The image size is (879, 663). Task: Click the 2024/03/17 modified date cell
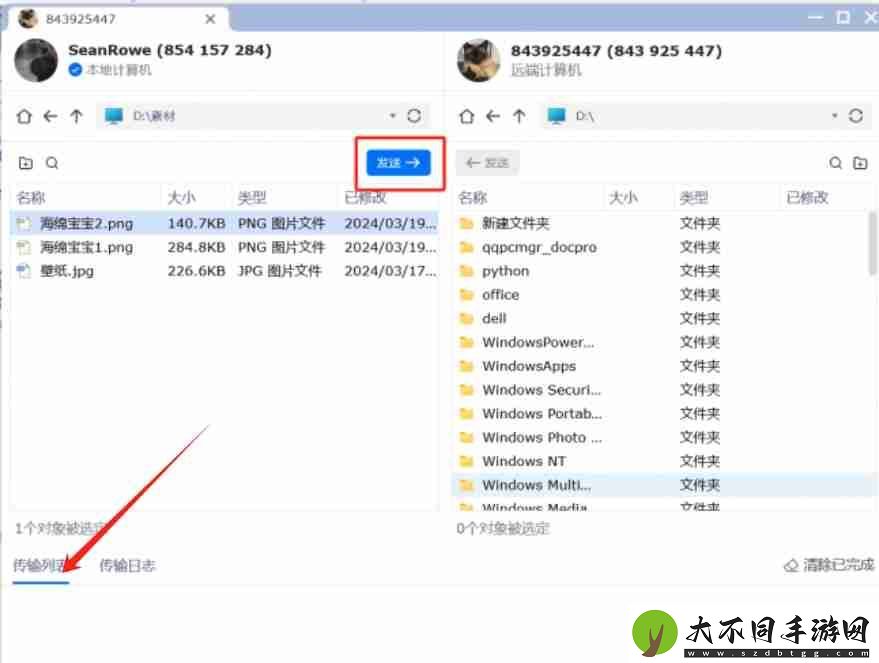click(390, 271)
